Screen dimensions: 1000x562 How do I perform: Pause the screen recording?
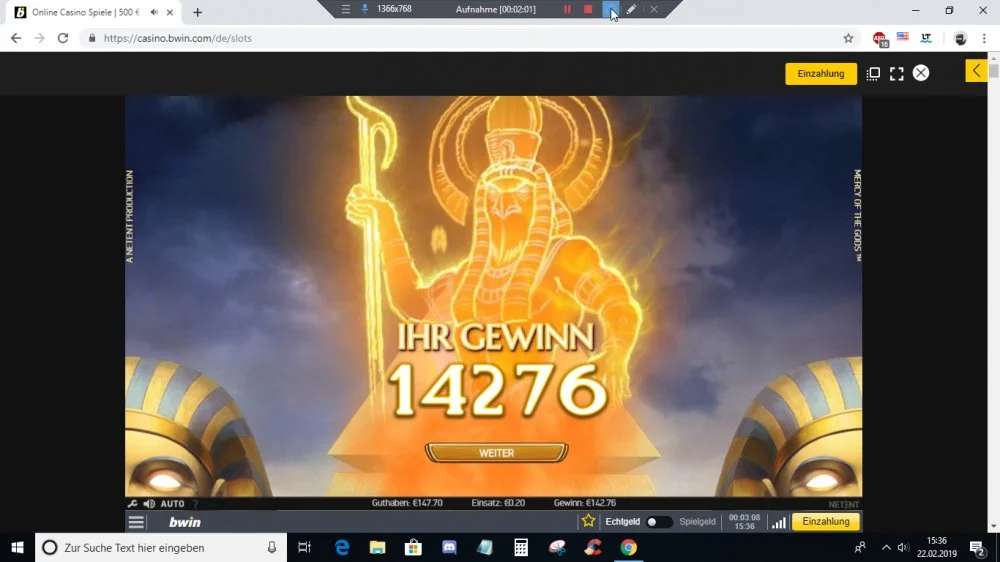(x=567, y=9)
